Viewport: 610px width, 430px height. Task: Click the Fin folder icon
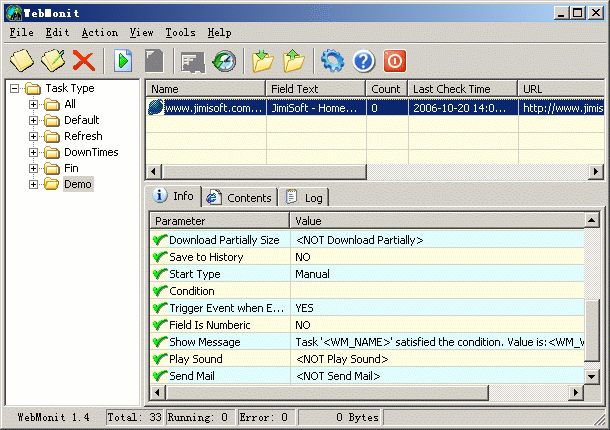pos(52,168)
